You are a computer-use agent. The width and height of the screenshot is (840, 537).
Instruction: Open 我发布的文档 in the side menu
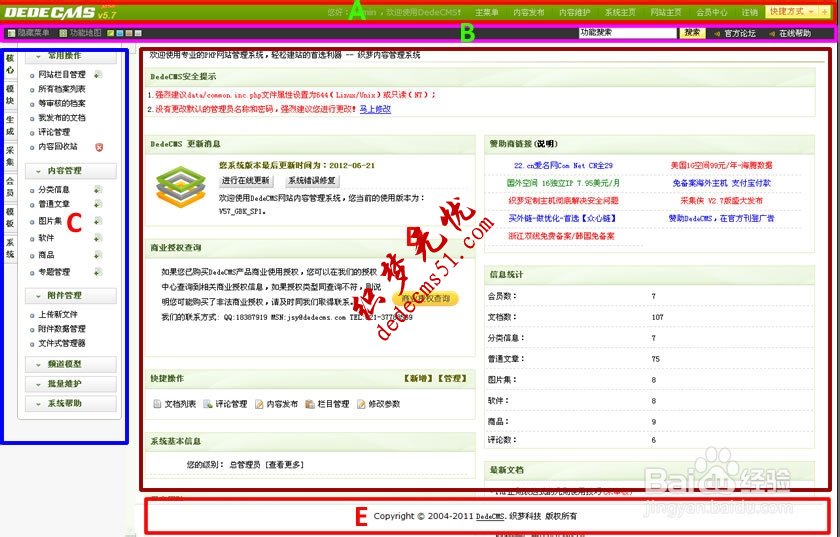point(62,118)
